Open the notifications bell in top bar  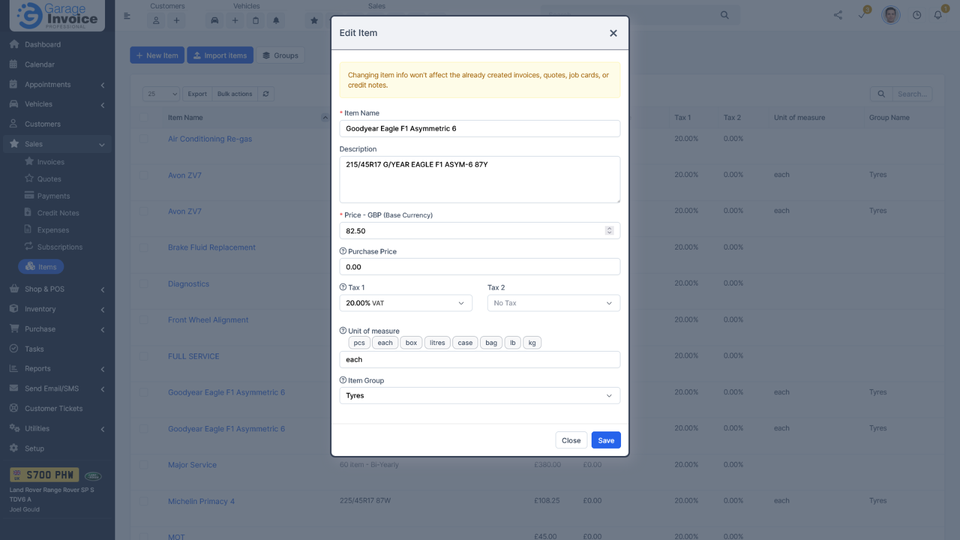coord(938,15)
